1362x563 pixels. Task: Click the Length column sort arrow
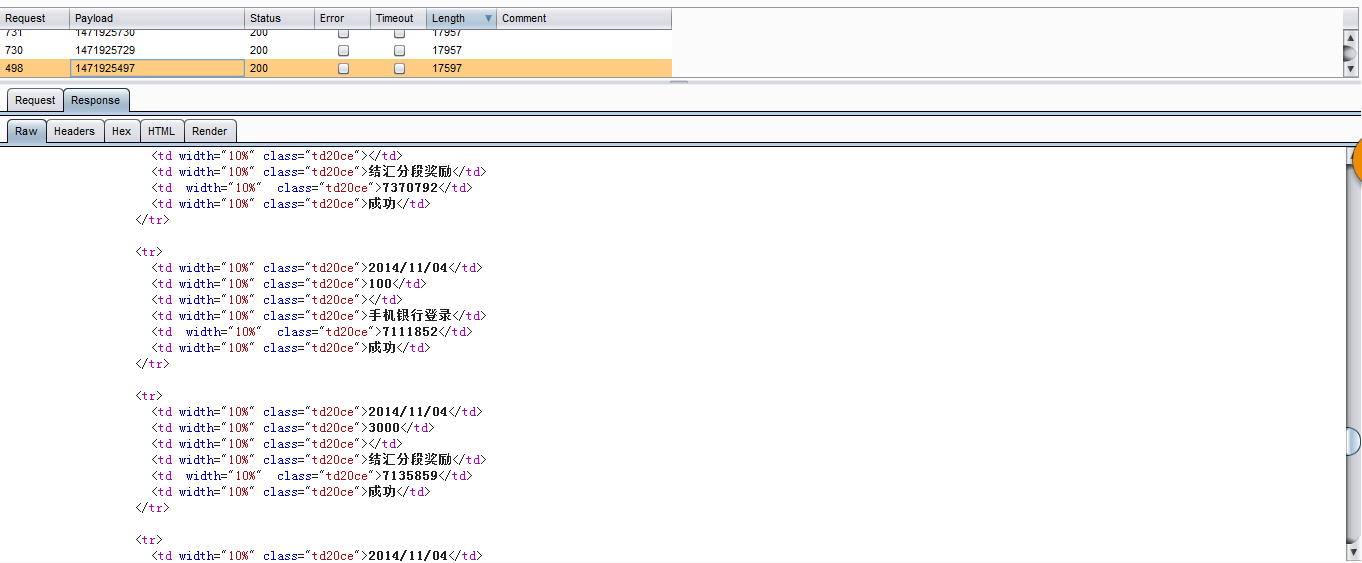[488, 18]
